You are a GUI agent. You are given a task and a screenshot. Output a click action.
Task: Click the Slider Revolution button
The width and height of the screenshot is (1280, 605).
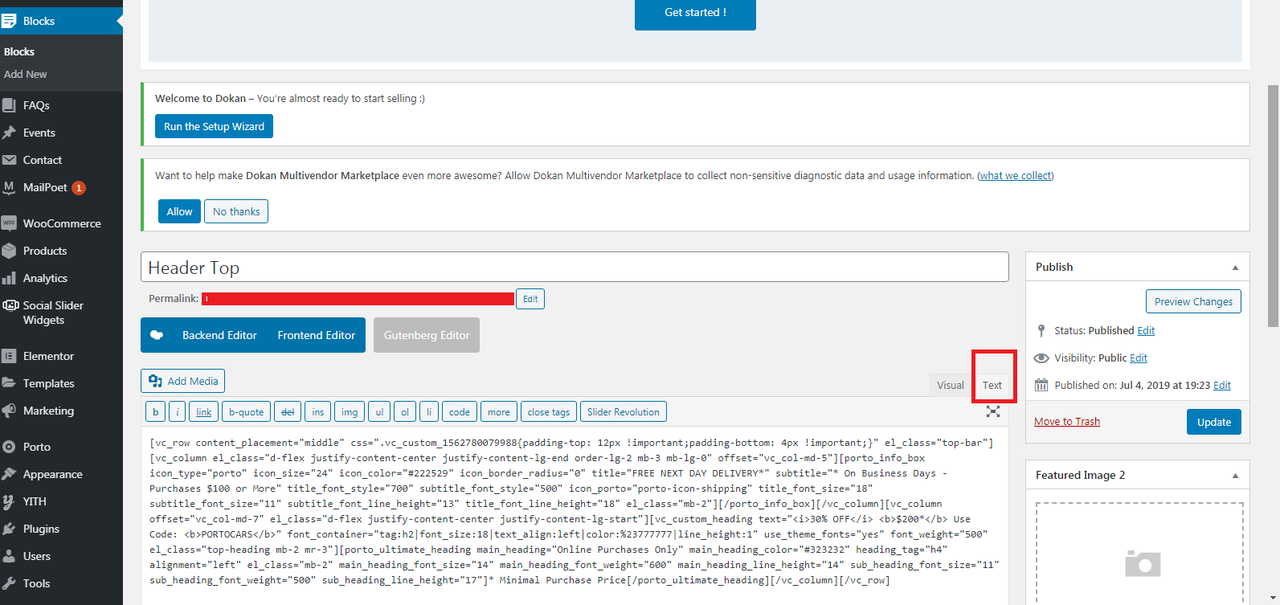tap(623, 412)
